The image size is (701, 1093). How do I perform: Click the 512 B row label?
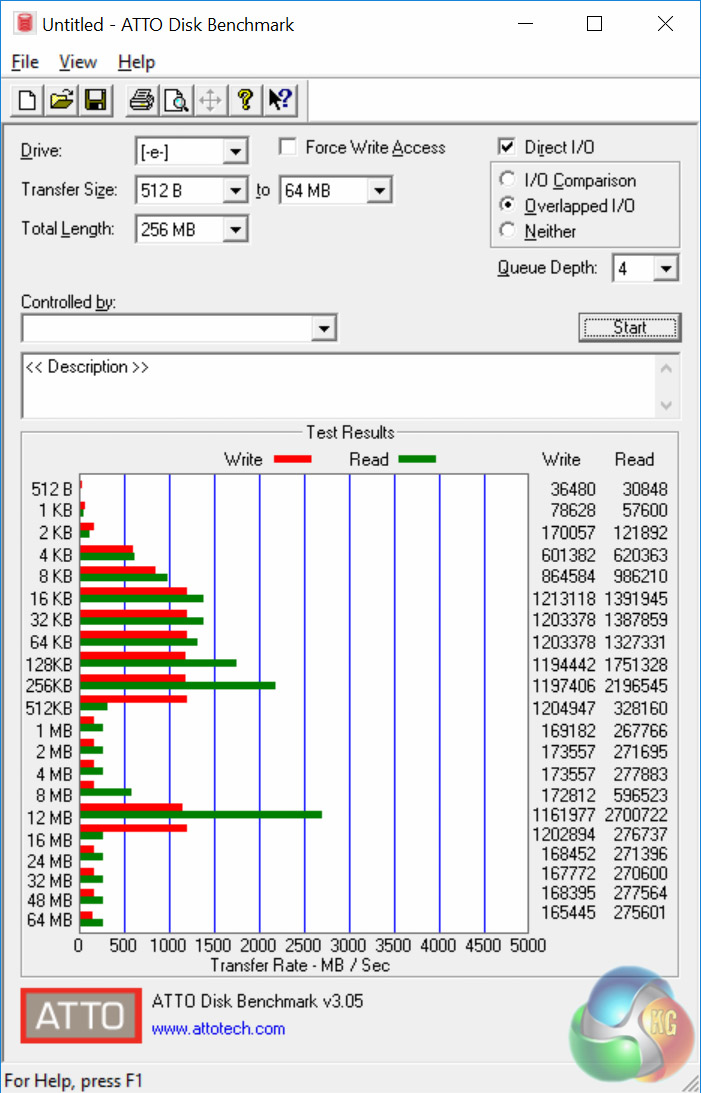52,489
